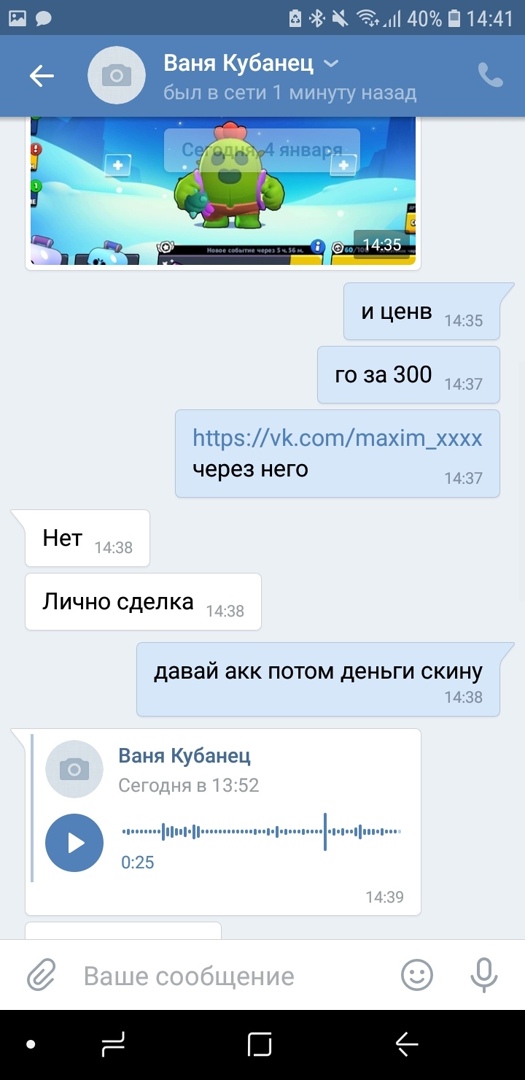
Task: Select the 'го за 300' message bubble
Action: point(409,375)
